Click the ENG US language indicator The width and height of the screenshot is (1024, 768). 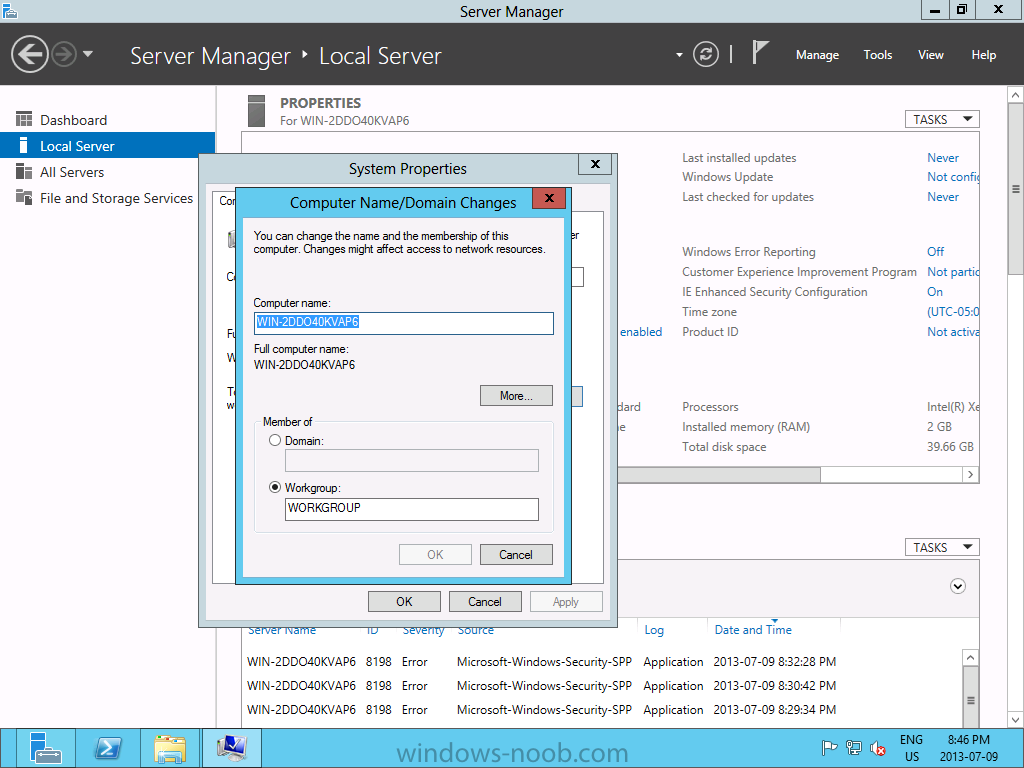coord(911,748)
